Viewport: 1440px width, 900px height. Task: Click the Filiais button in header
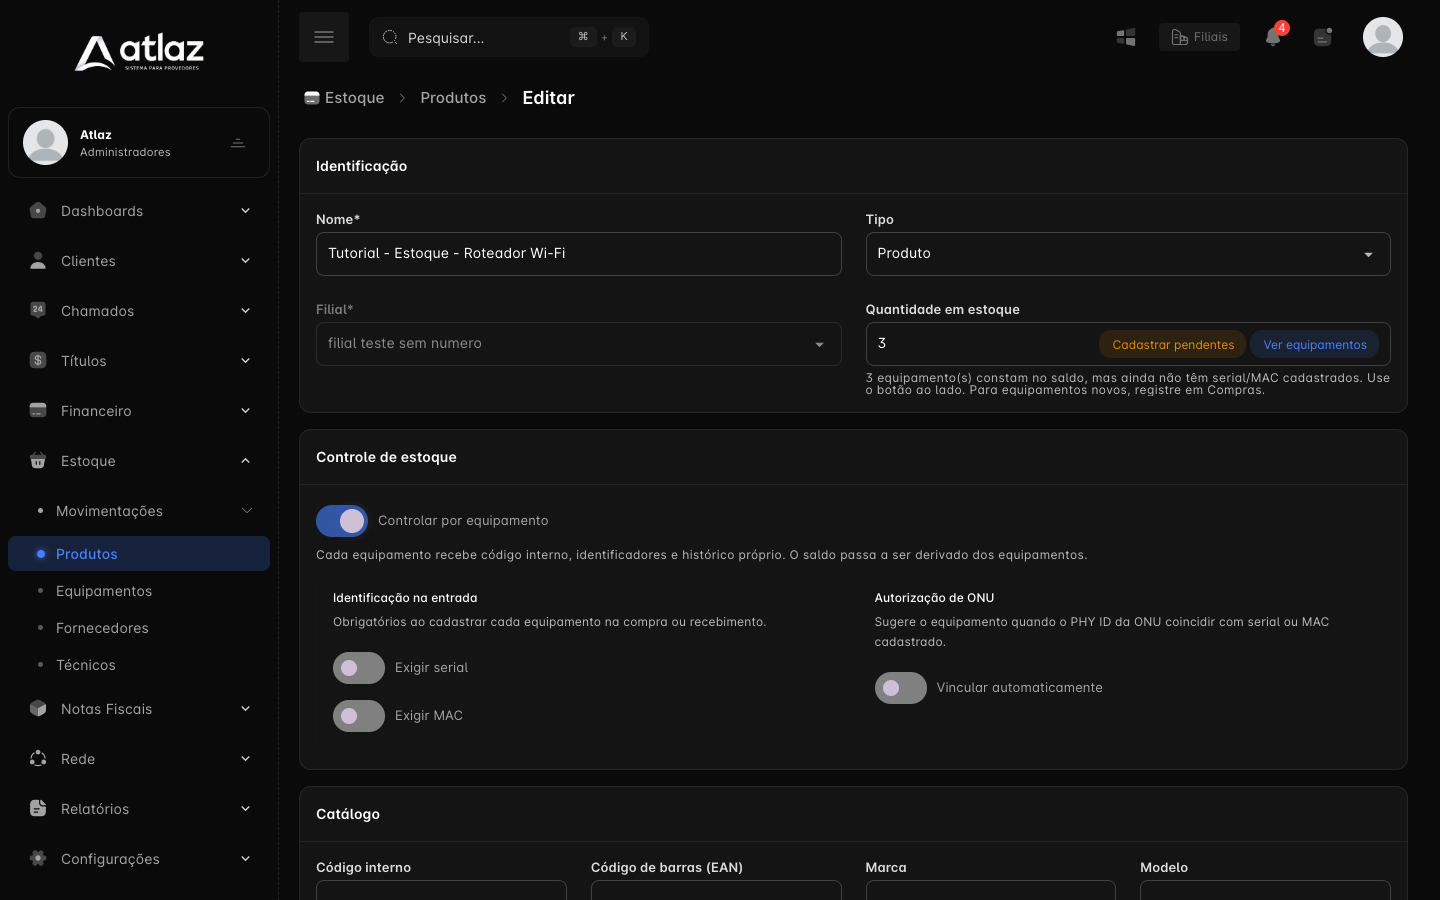click(1200, 37)
